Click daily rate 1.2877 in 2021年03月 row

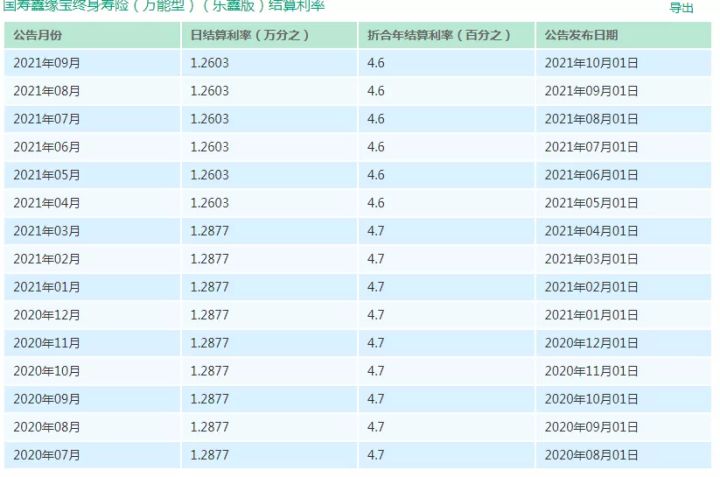coord(209,231)
